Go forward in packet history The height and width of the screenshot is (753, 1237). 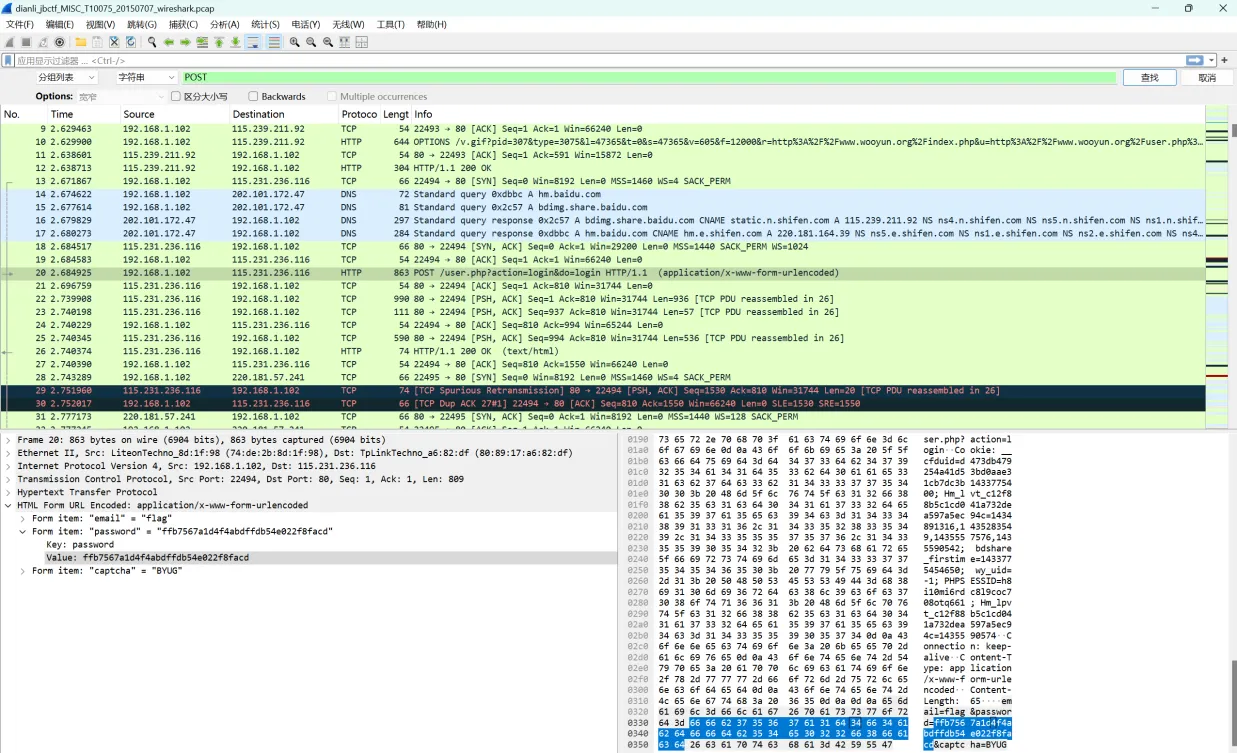click(185, 42)
